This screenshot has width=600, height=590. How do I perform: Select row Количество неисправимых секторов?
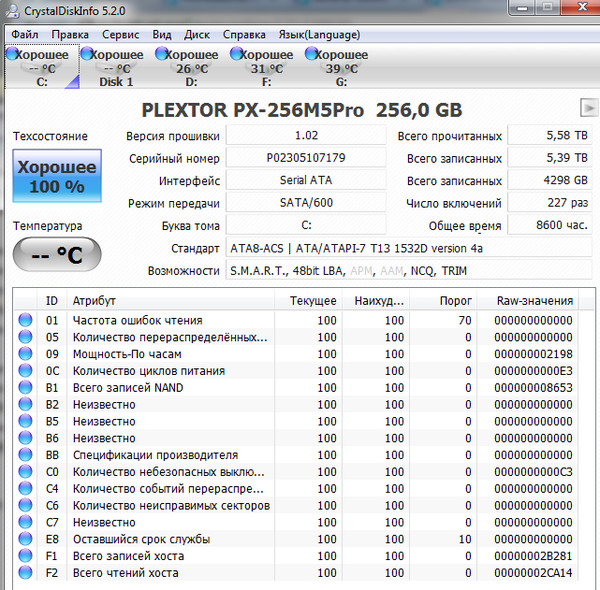(x=297, y=505)
